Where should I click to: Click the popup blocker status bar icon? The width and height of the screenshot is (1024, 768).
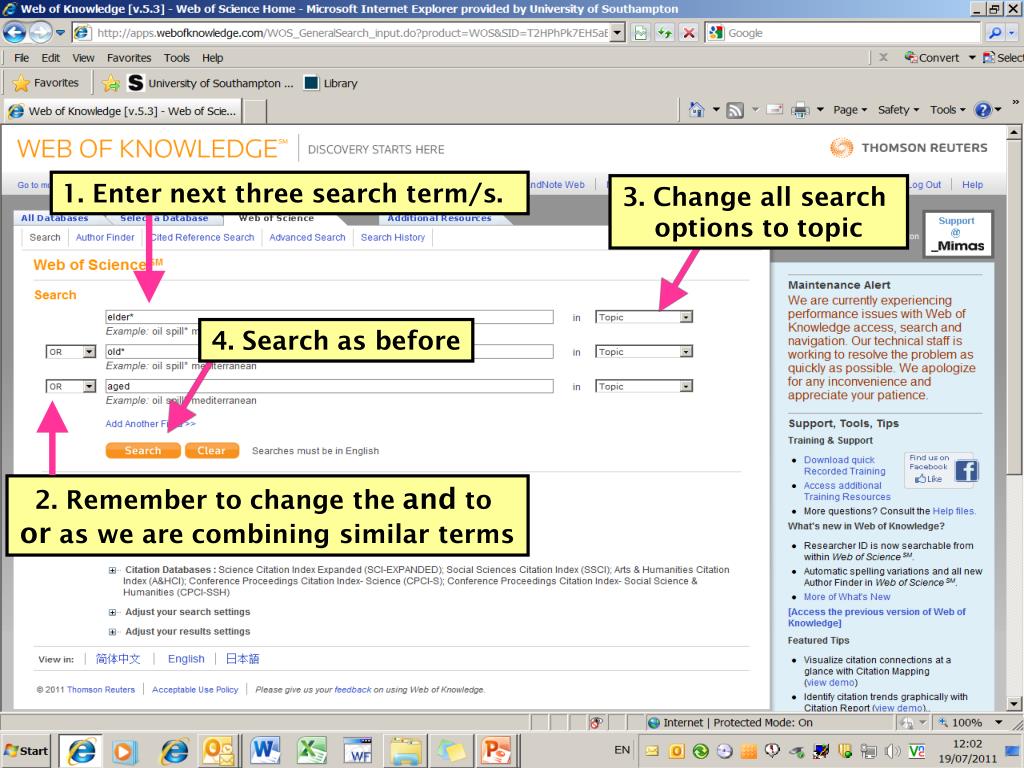pyautogui.click(x=596, y=722)
